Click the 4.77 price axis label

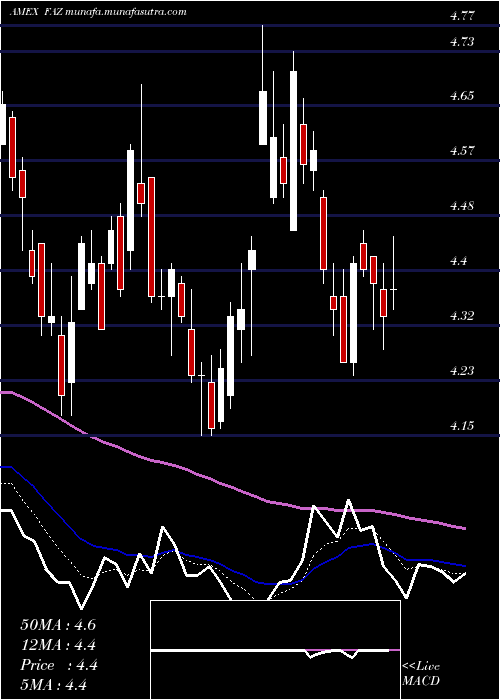pyautogui.click(x=462, y=17)
